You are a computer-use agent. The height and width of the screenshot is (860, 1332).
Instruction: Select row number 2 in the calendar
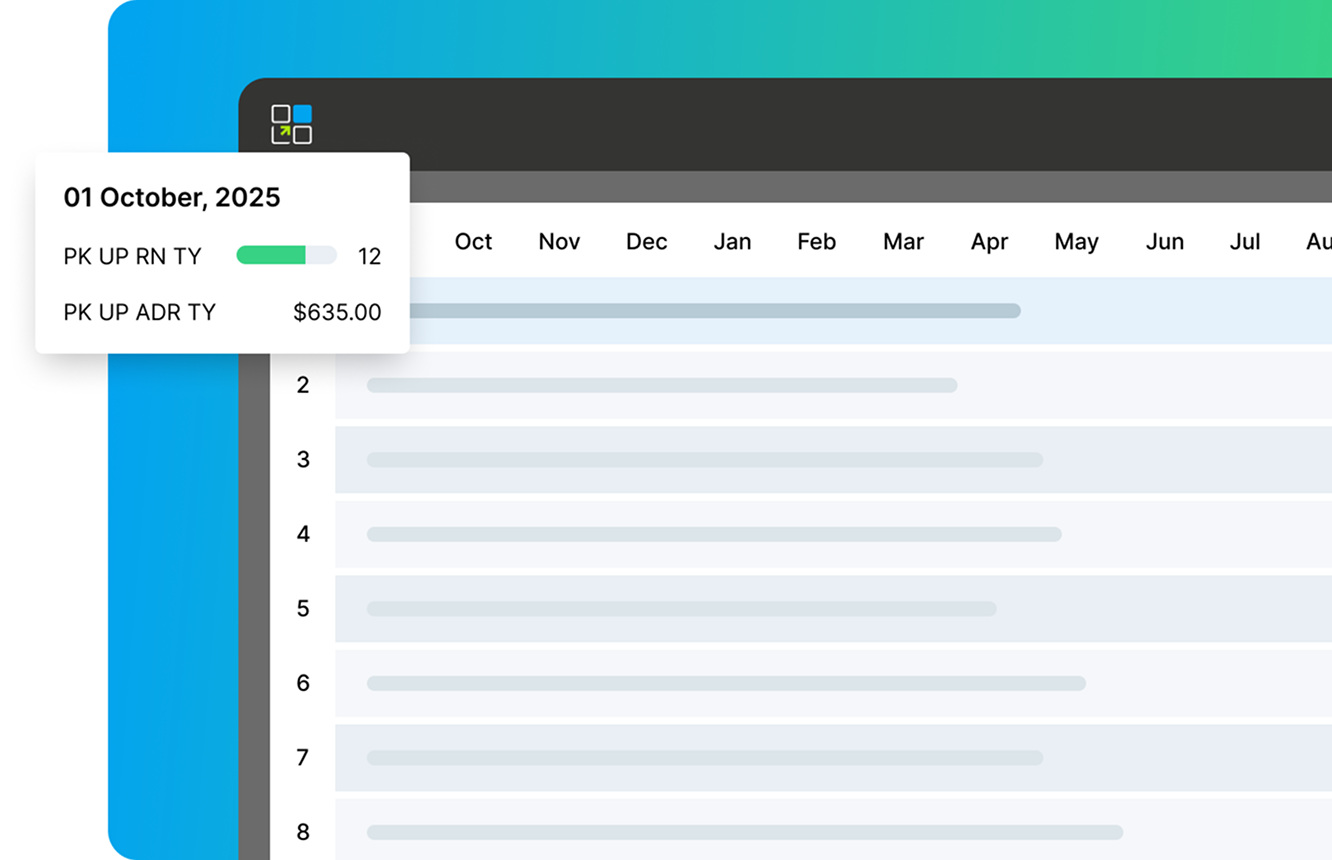(x=303, y=385)
